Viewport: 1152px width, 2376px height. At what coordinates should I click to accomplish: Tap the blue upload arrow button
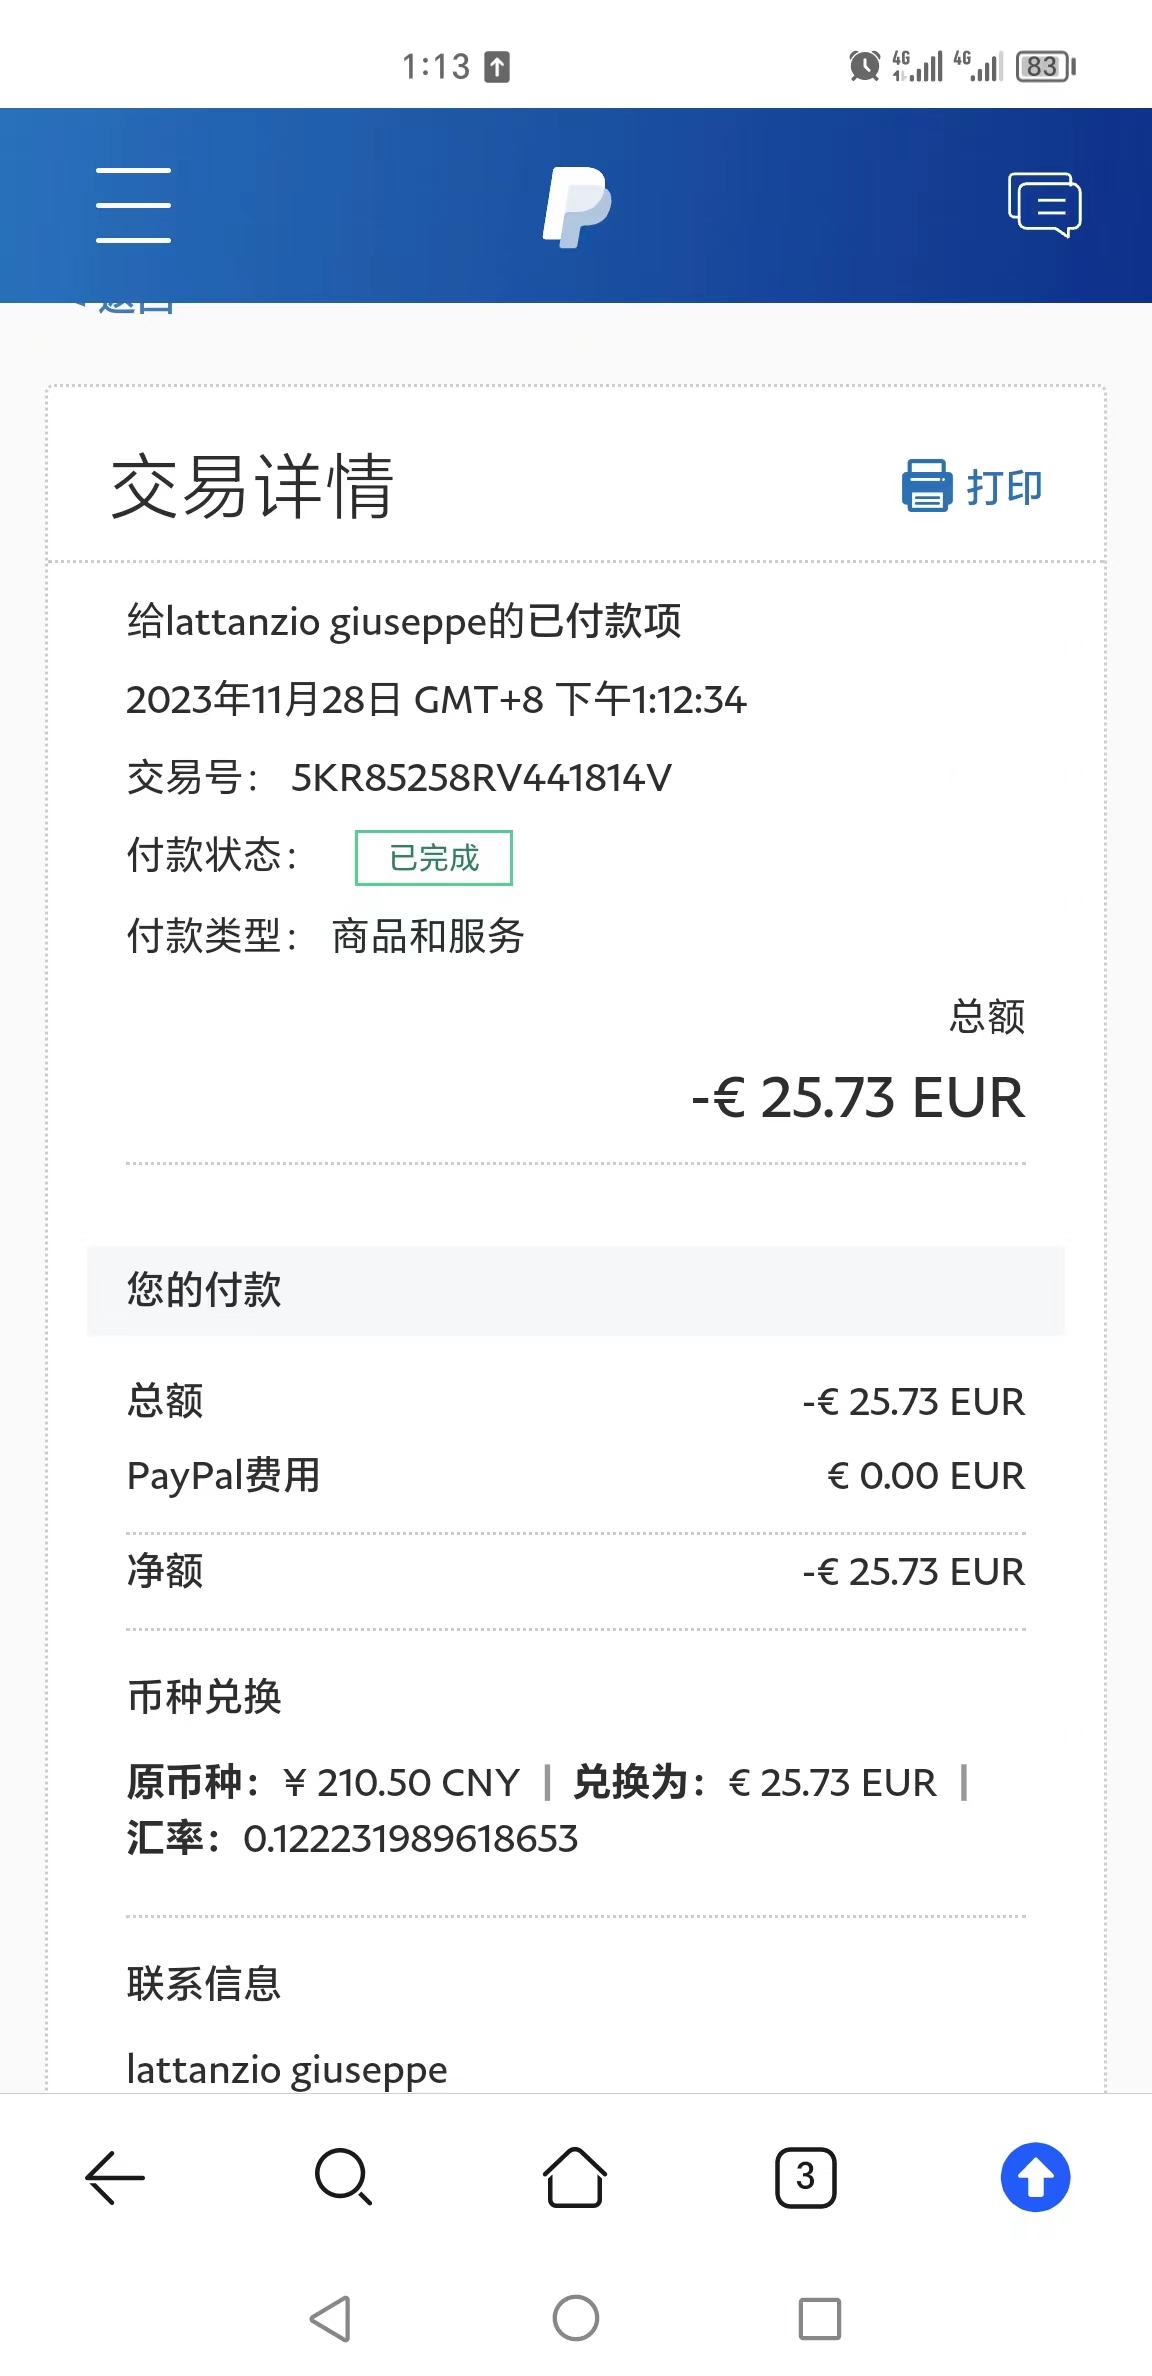(x=1036, y=2177)
